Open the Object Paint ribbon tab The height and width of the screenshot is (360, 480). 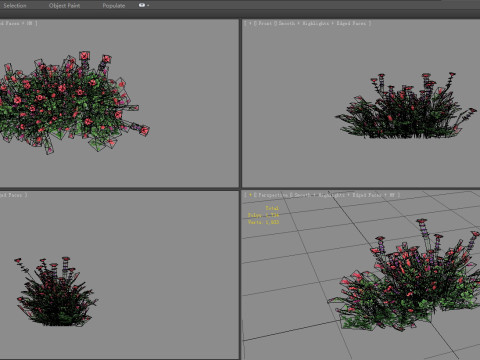click(x=64, y=6)
